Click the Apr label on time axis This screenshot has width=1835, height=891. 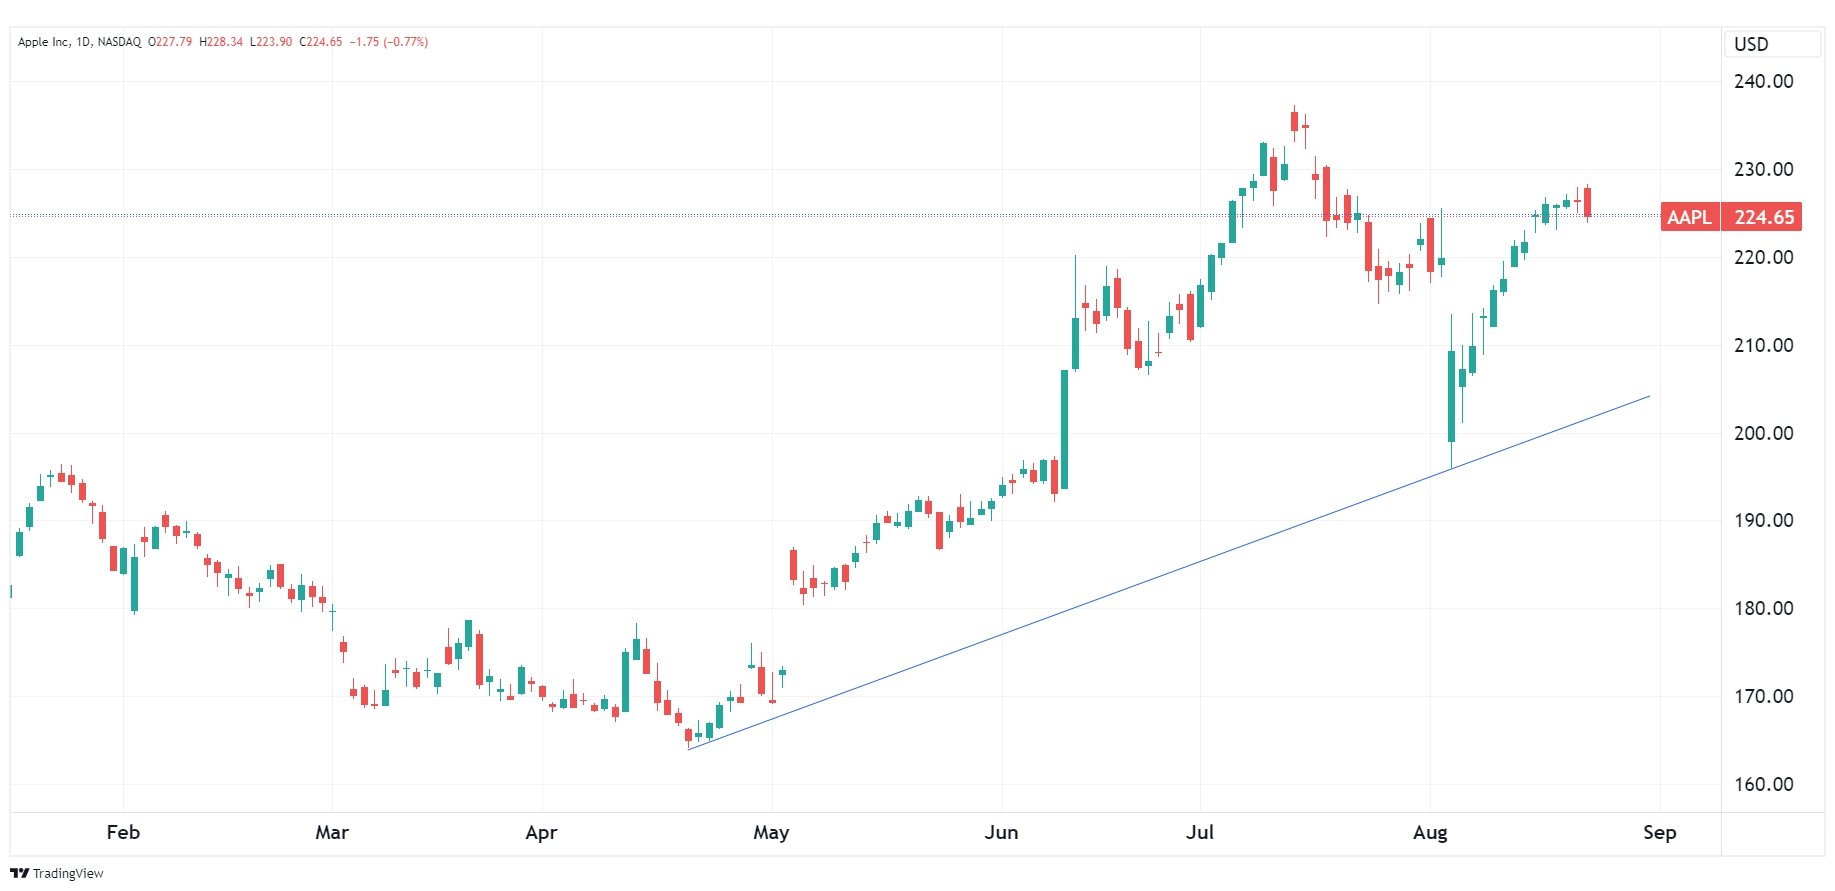point(541,832)
